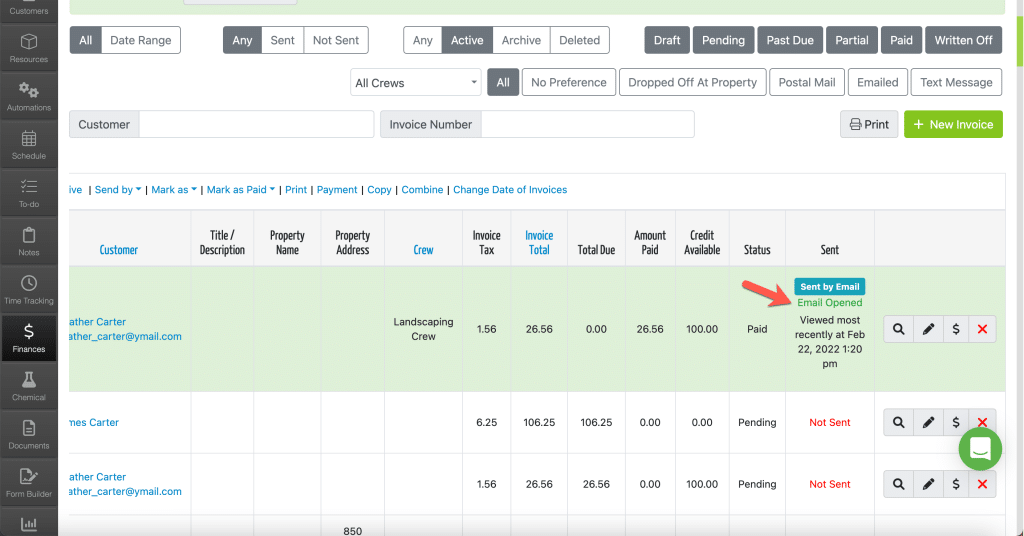The height and width of the screenshot is (536, 1024).
Task: Click the Payment action link
Action: pyautogui.click(x=337, y=189)
